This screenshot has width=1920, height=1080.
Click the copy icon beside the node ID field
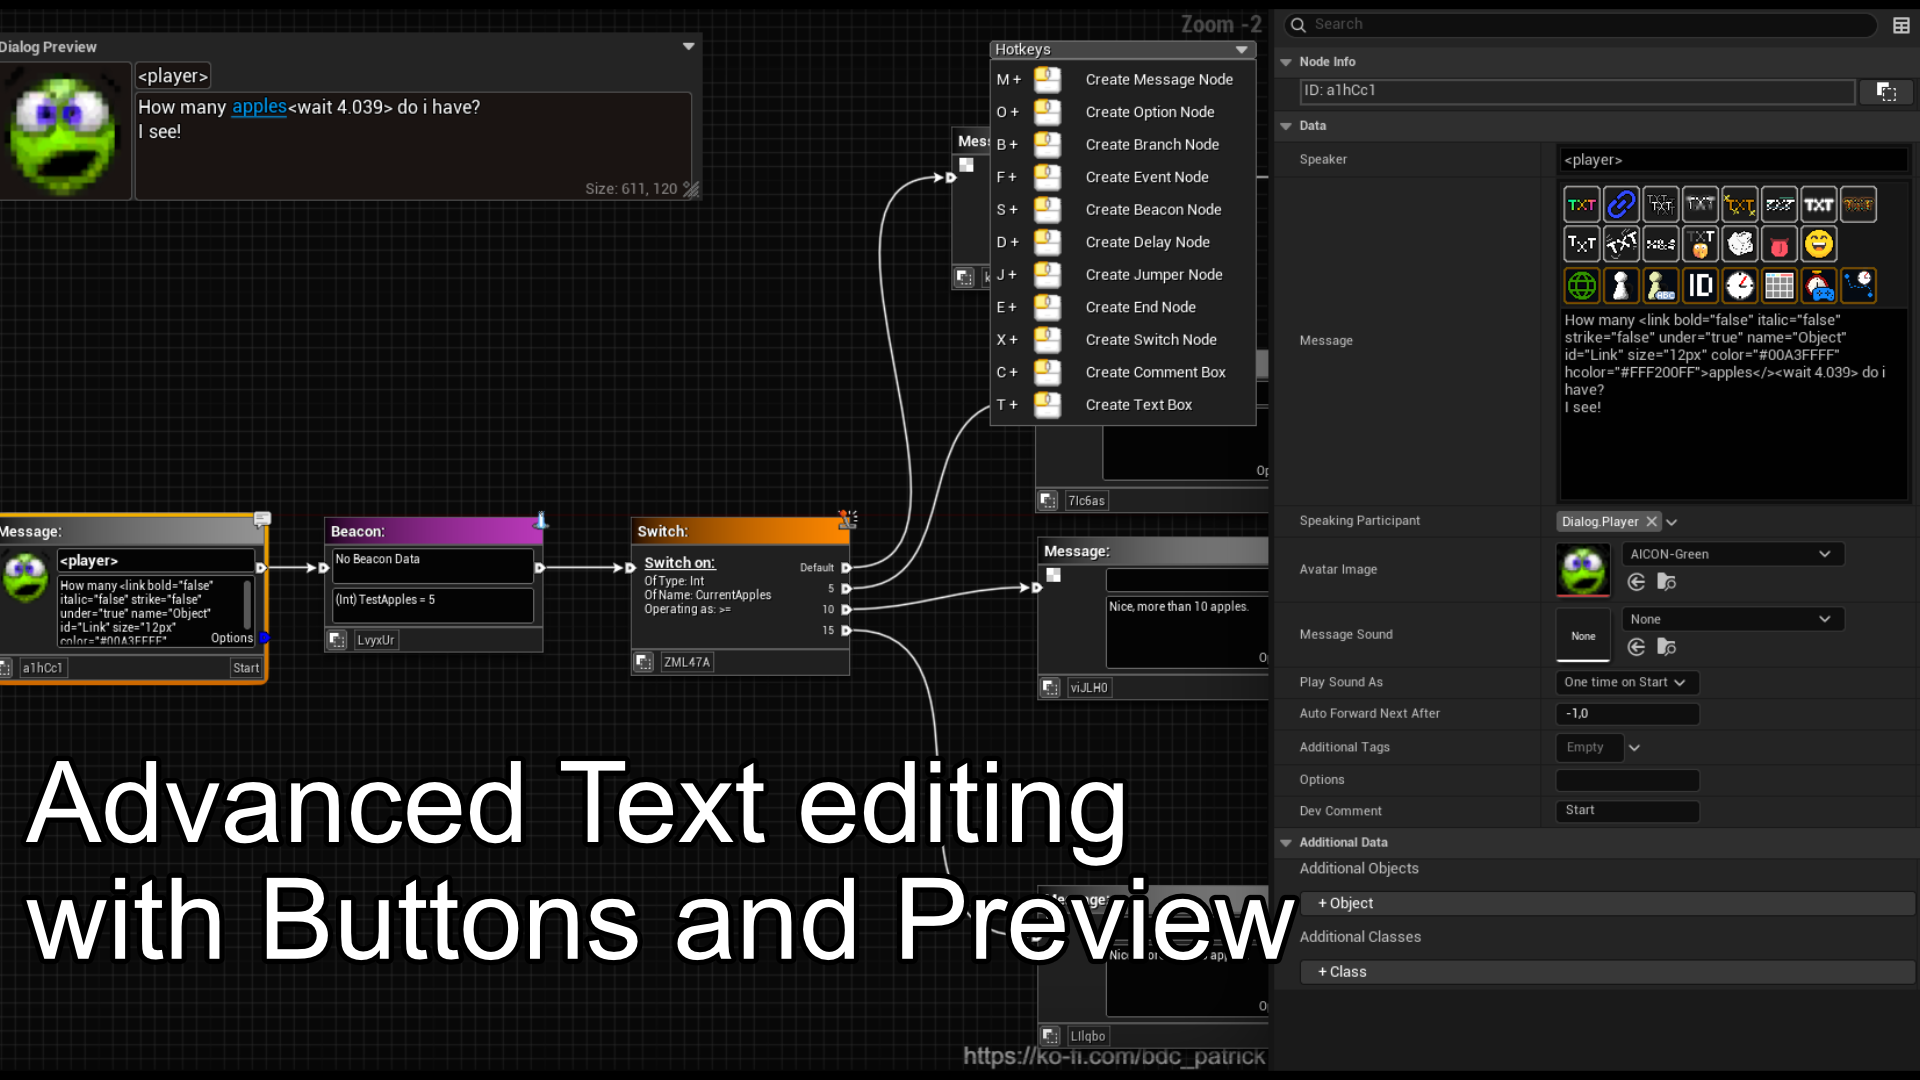tap(1886, 92)
